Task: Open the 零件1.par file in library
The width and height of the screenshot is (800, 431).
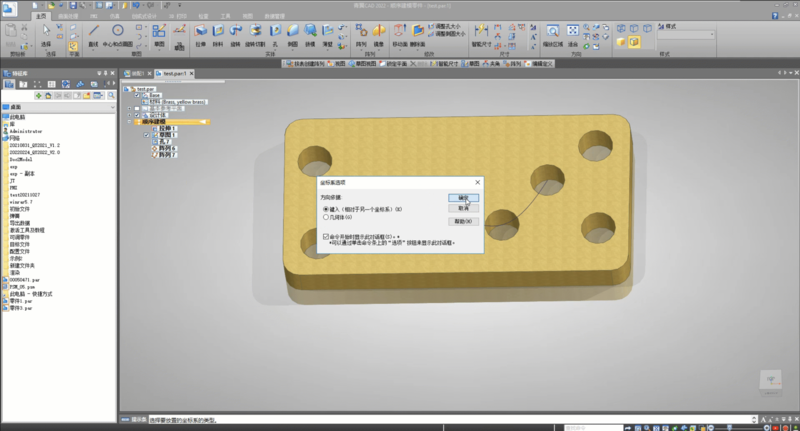Action: click(22, 300)
